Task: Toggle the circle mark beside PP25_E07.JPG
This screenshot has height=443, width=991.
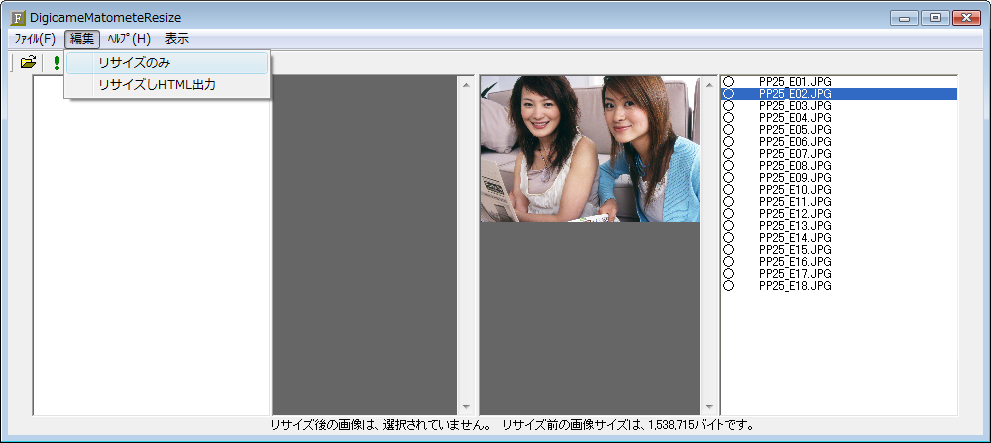Action: click(729, 154)
